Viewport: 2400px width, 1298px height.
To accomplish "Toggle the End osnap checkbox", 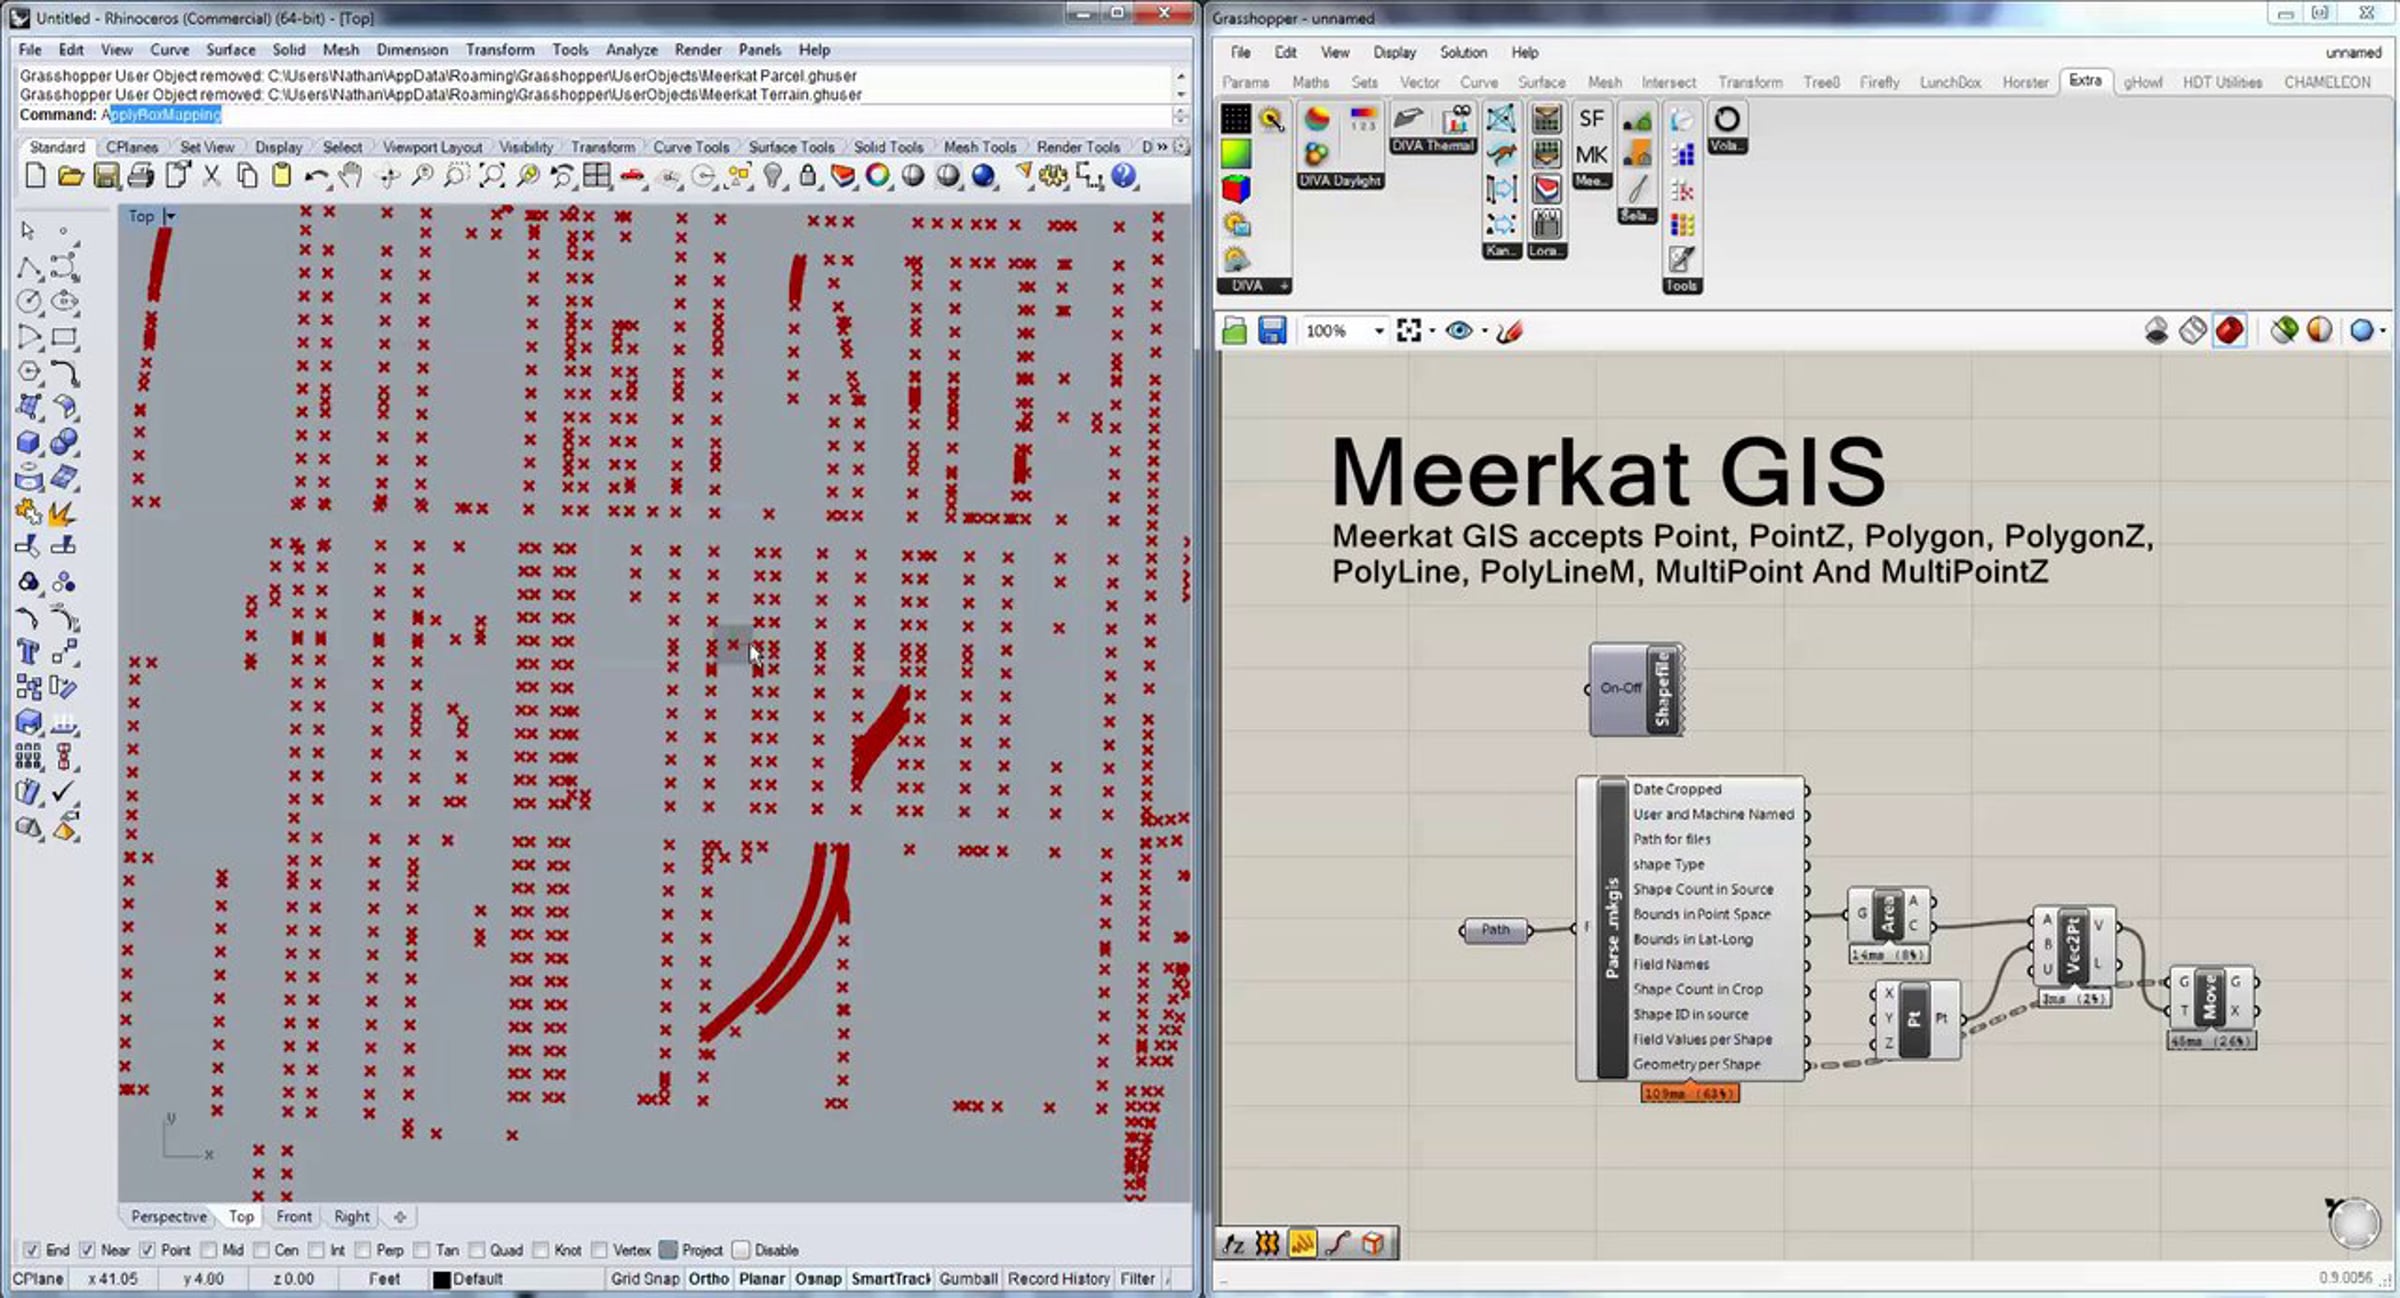I will coord(31,1250).
